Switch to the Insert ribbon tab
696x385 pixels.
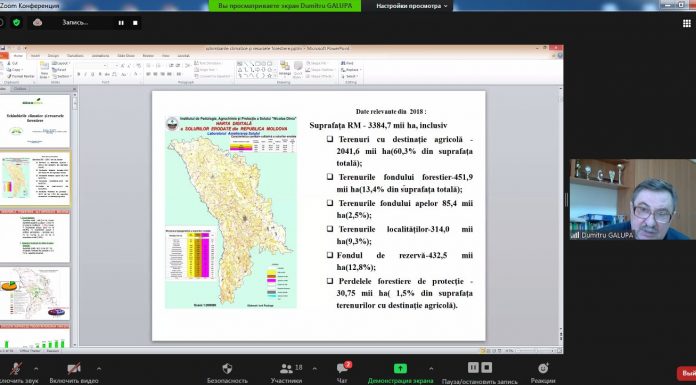point(35,56)
